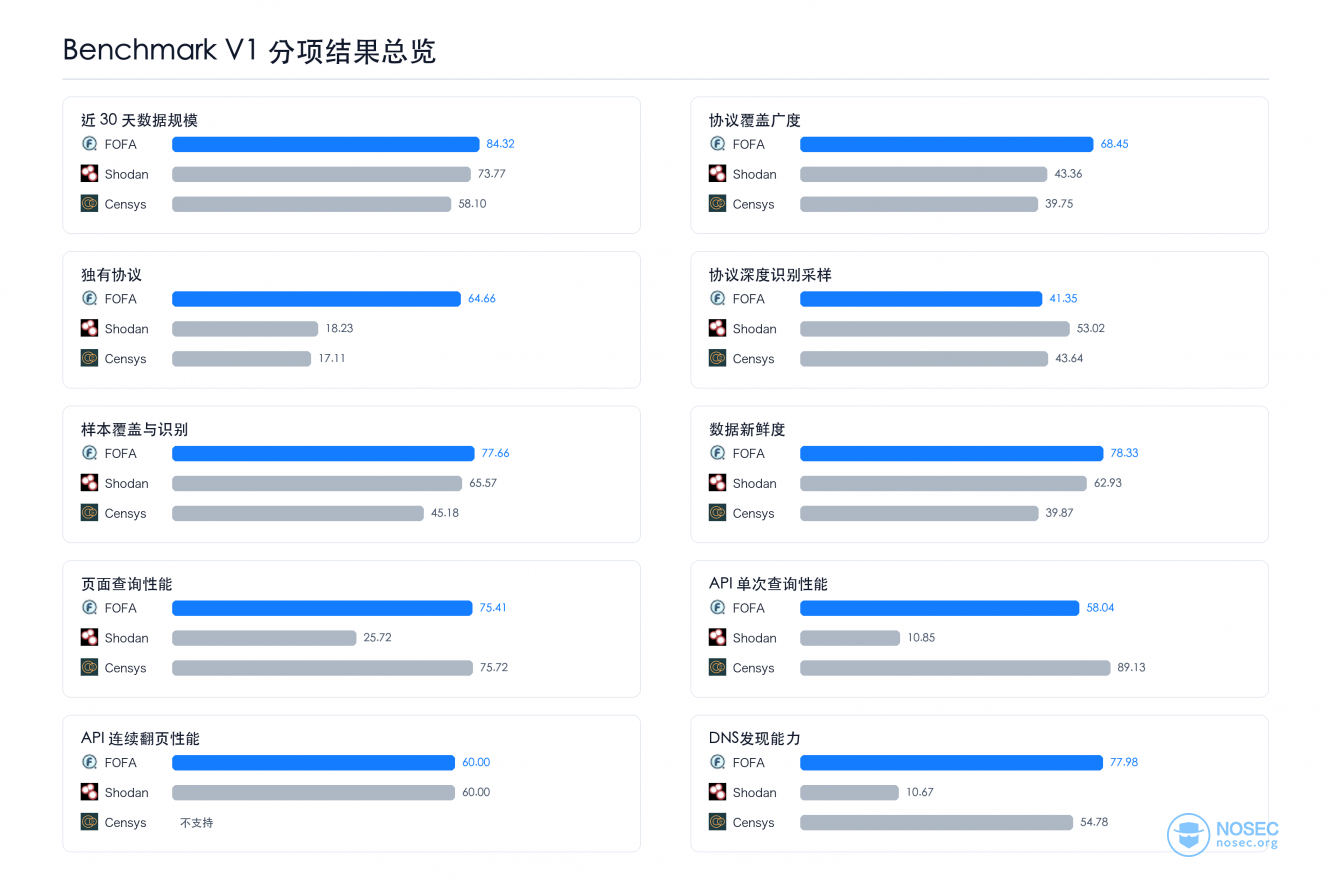Screen dimensions: 1331x881
Task: Click the API 单次查询性能 card title
Action: coord(768,584)
